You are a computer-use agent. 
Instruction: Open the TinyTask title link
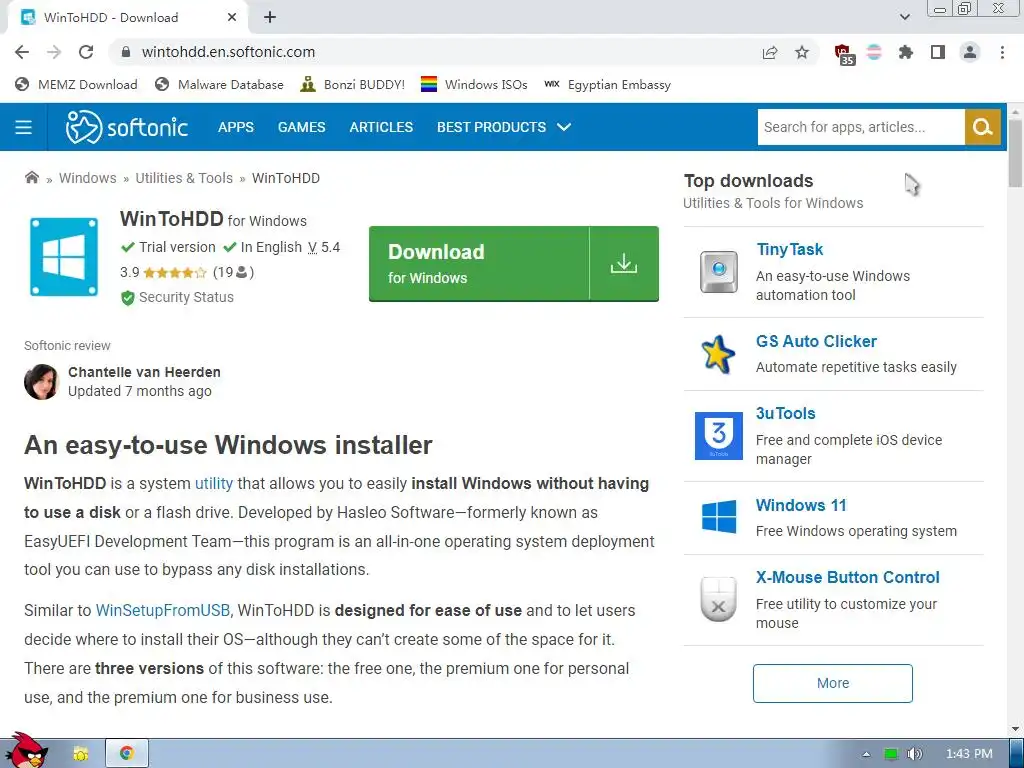790,249
